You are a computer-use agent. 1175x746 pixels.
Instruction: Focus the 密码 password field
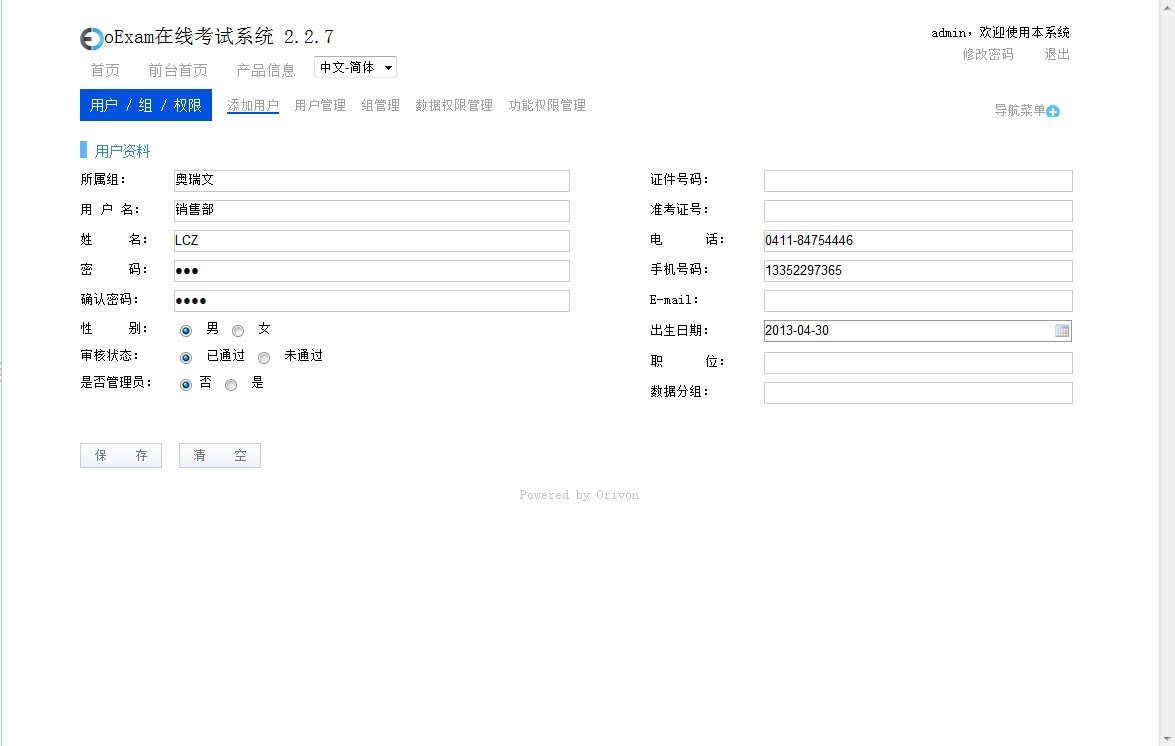tap(372, 270)
